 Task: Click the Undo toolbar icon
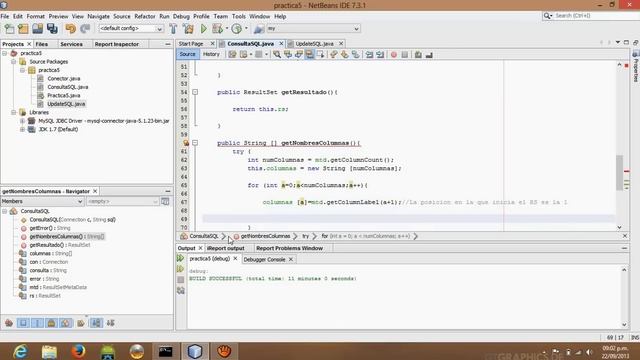click(x=71, y=29)
